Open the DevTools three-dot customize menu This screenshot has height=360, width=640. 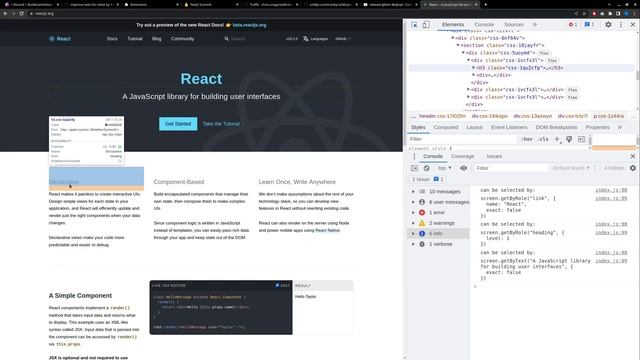(x=621, y=25)
